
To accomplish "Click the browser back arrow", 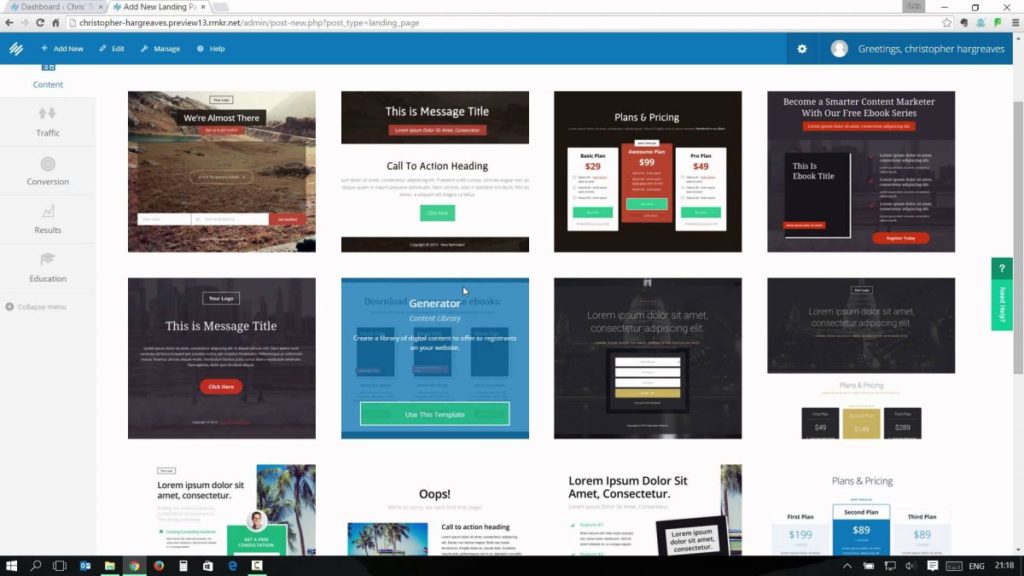I will tap(9, 23).
